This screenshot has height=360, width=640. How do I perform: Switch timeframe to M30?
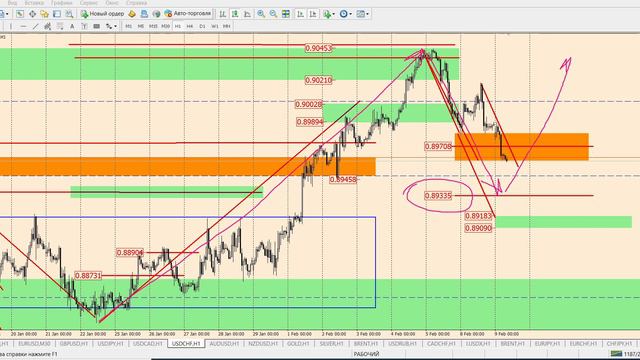tap(165, 27)
